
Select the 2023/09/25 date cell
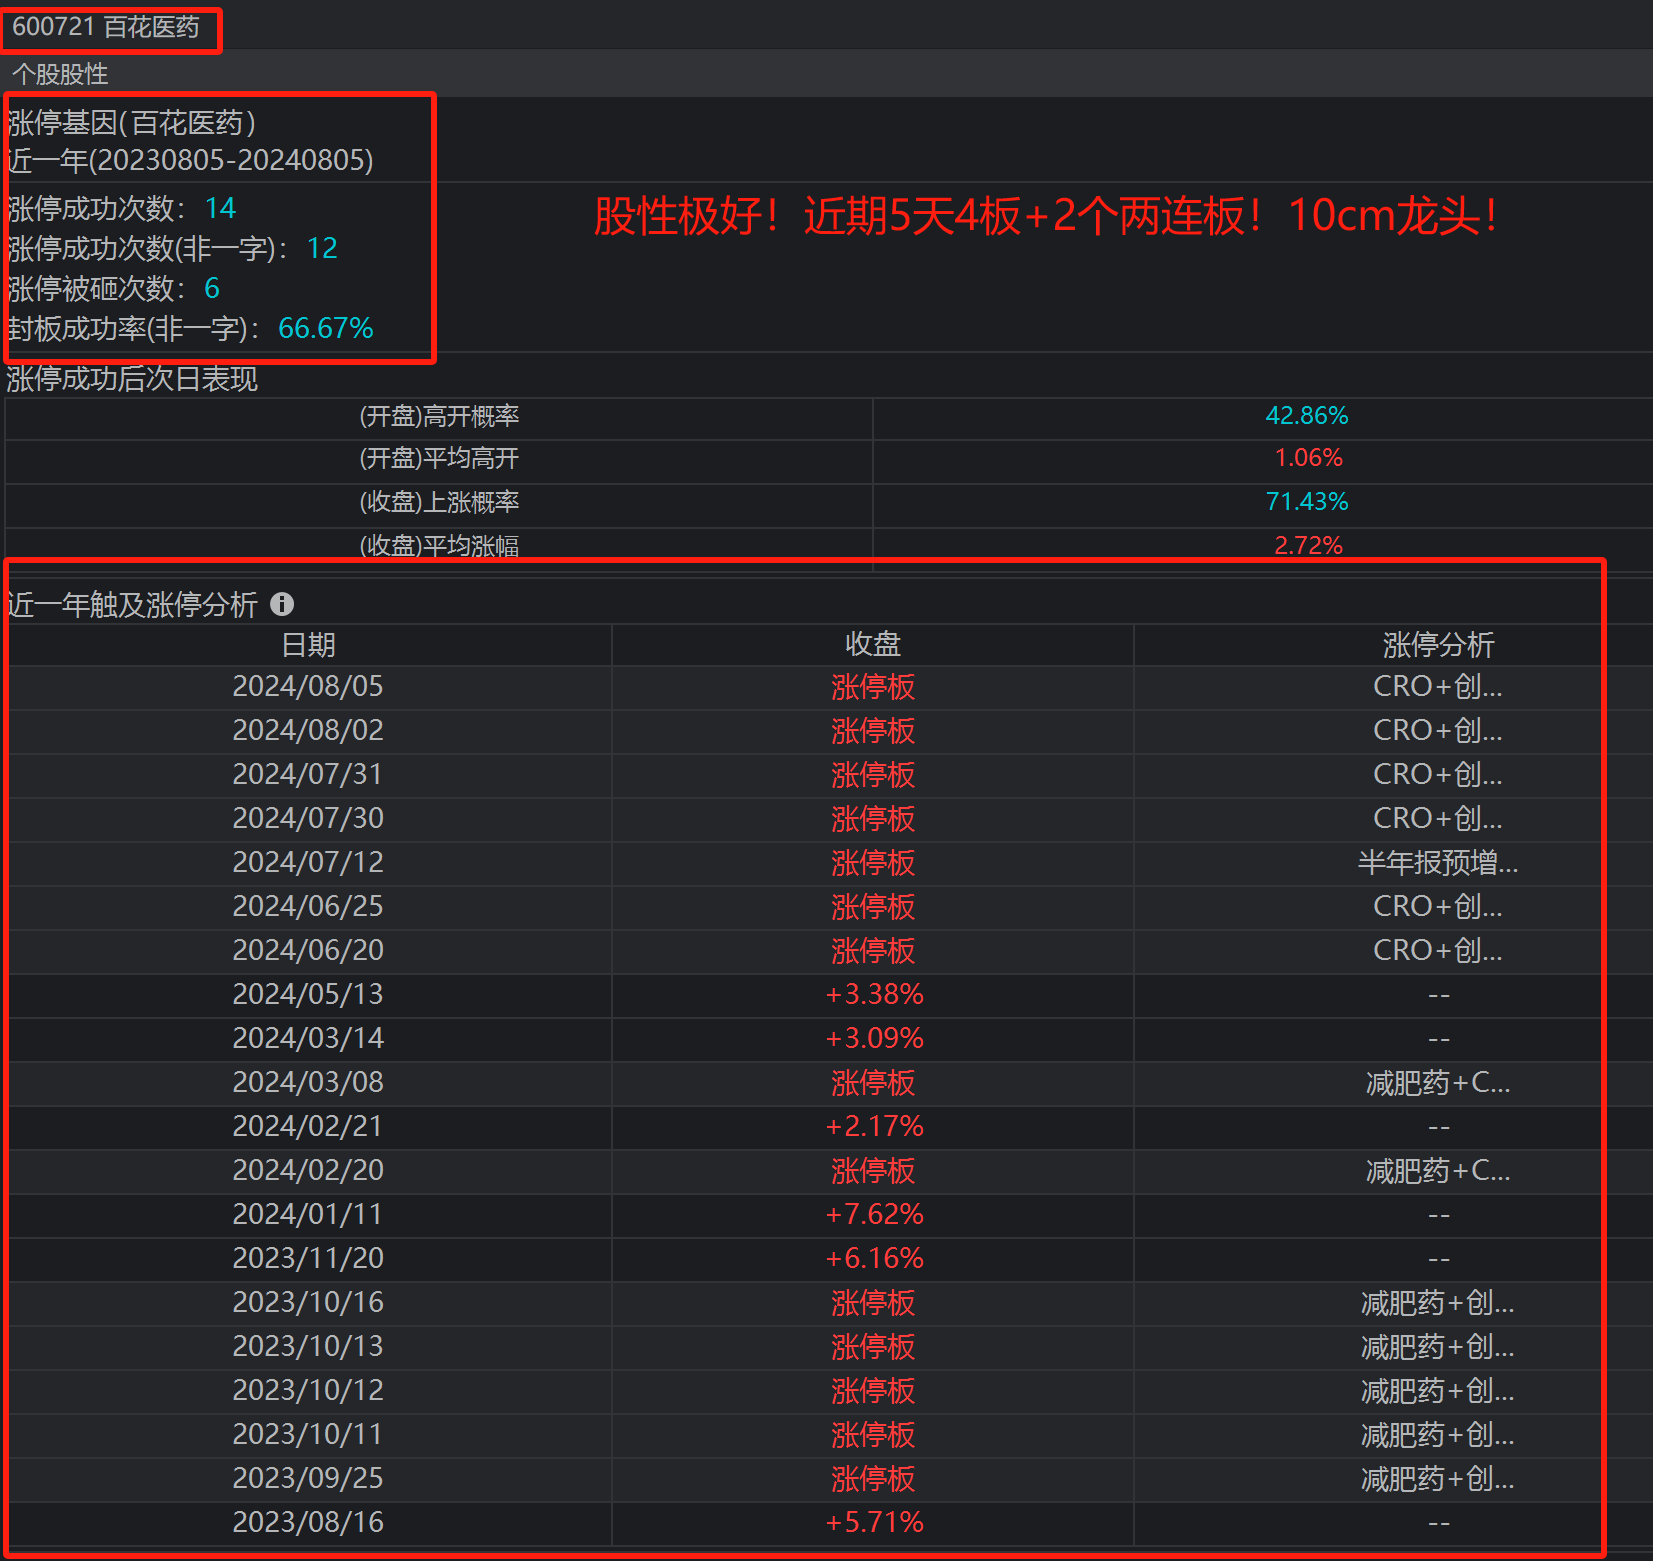[308, 1478]
